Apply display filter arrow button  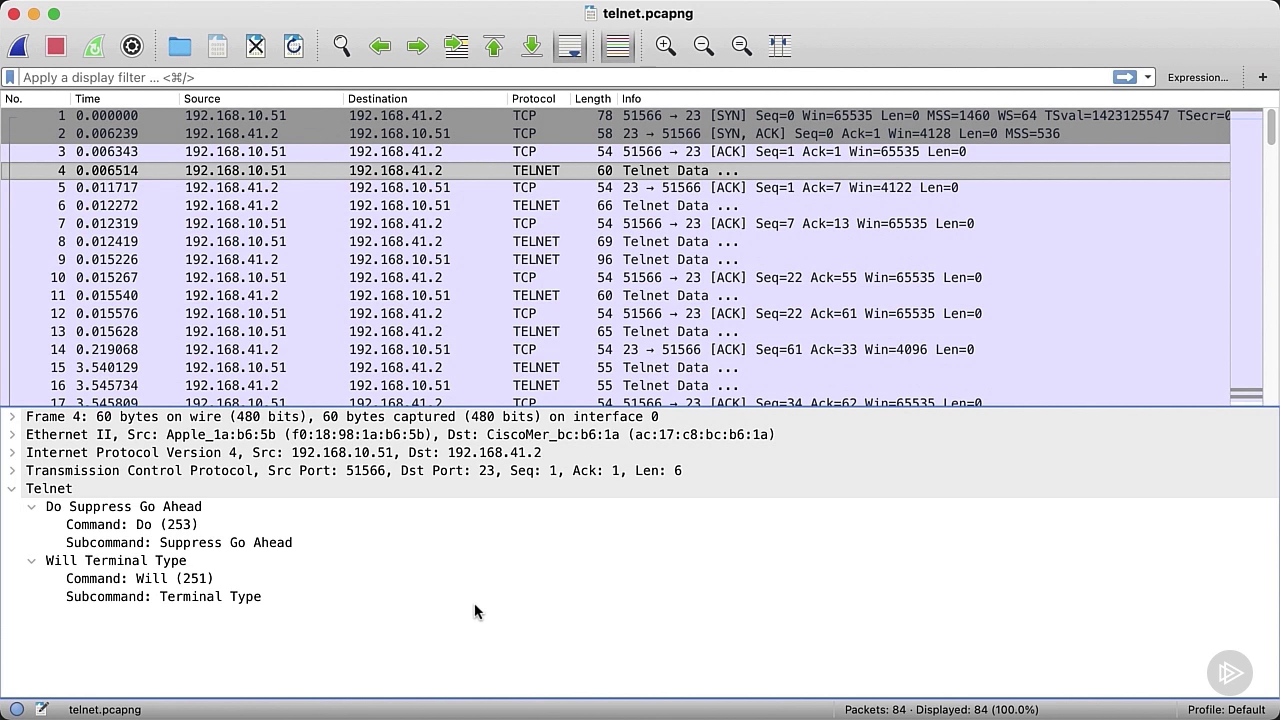tap(1125, 77)
